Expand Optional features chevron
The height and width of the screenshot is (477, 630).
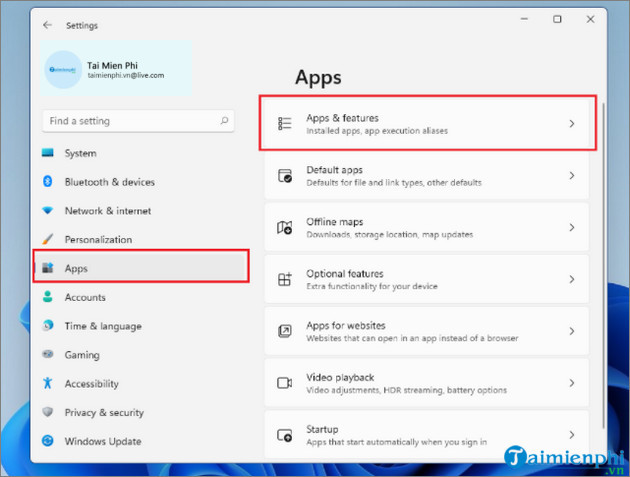coord(572,279)
